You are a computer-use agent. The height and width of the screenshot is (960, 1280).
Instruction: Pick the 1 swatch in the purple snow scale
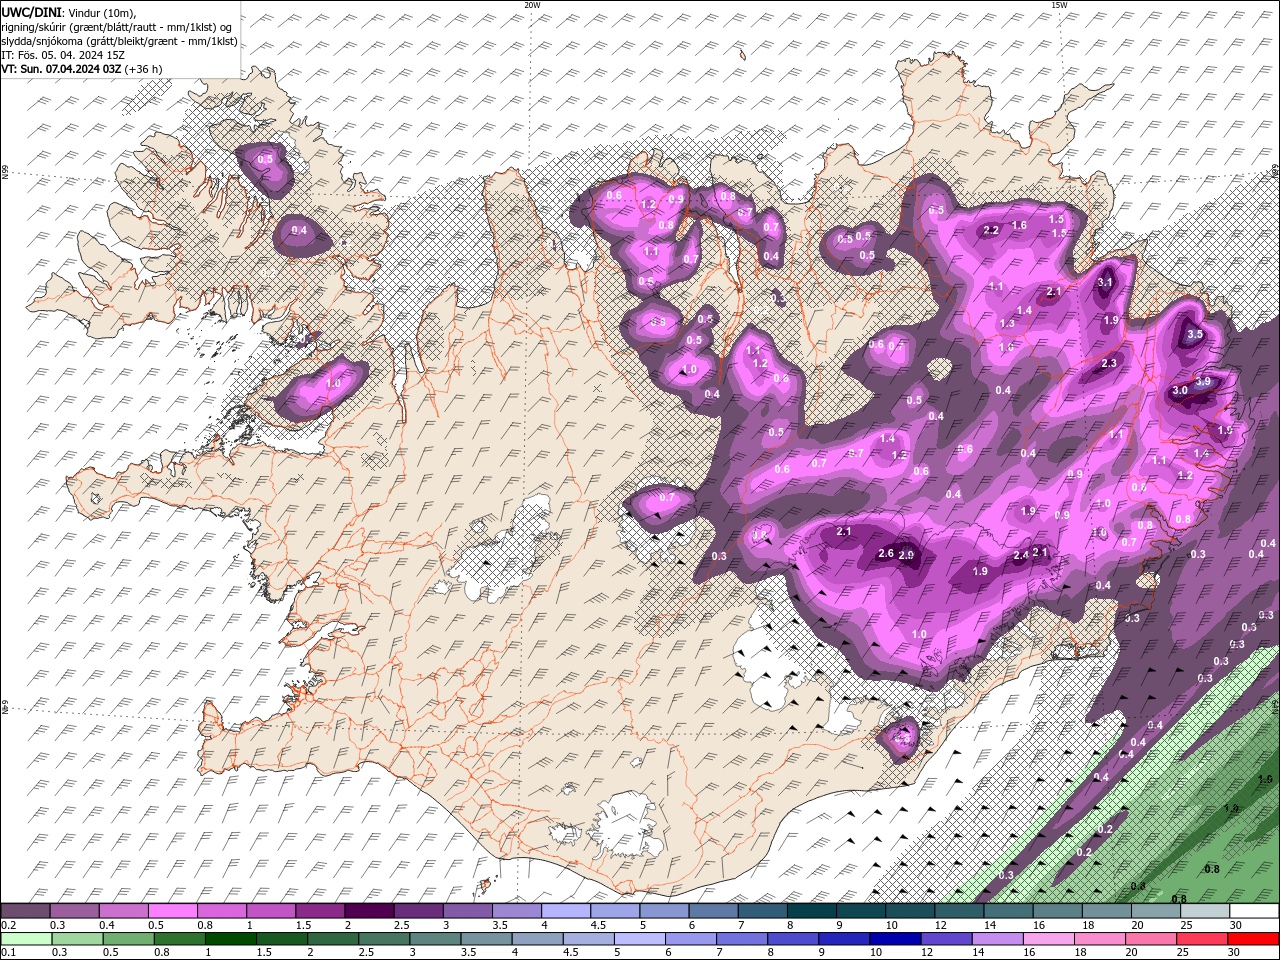[270, 911]
